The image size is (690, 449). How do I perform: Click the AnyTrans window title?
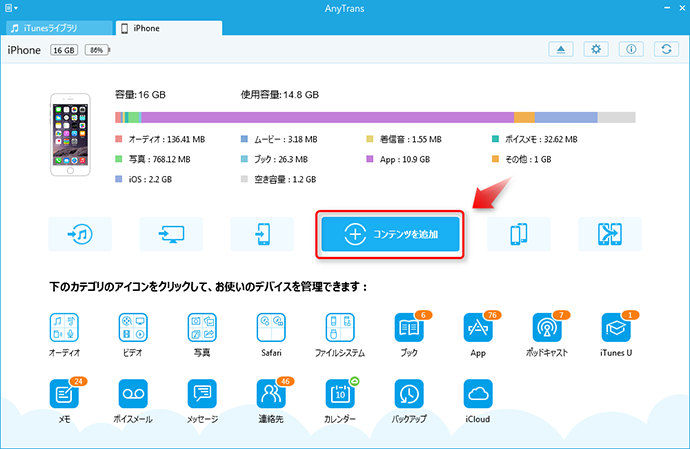pyautogui.click(x=345, y=8)
